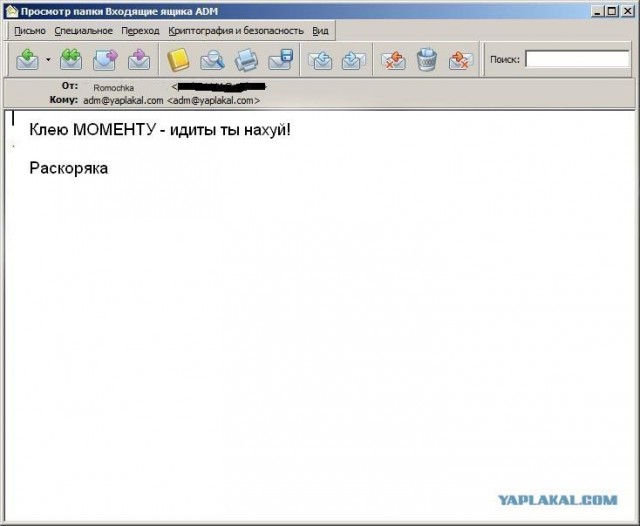
Task: Focus the Поиск search field
Action: (577, 59)
